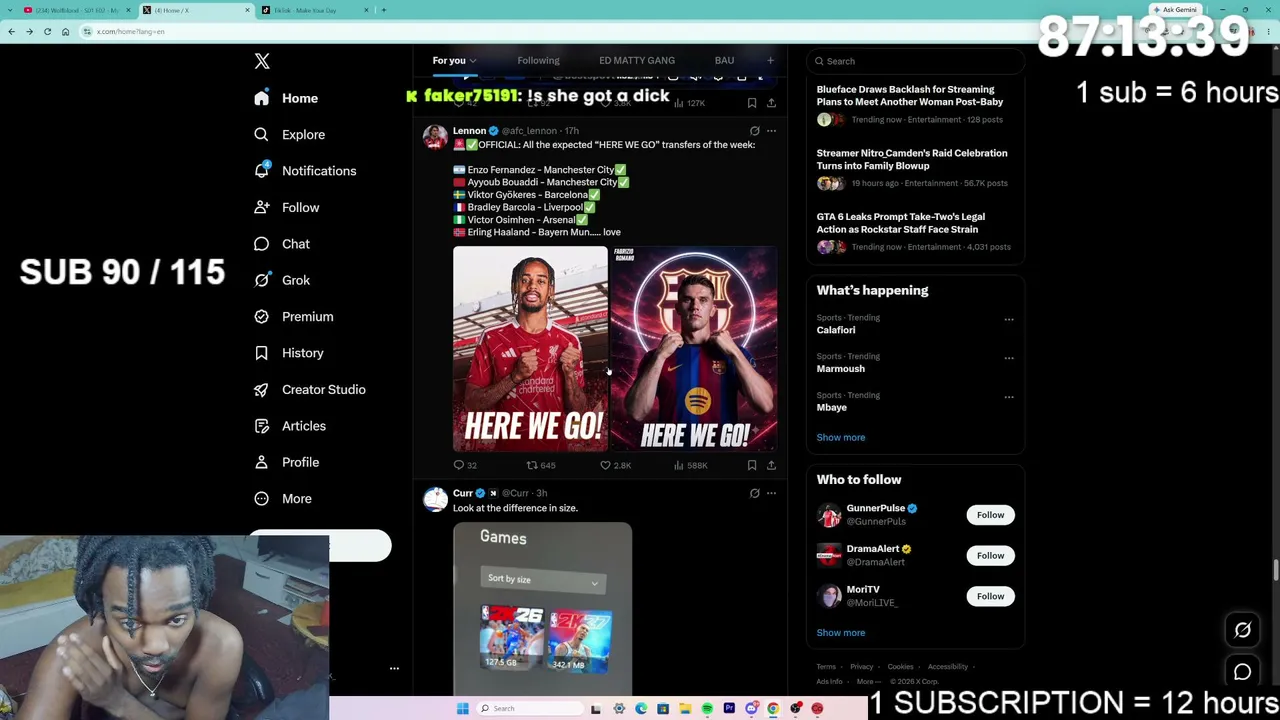Open the Blueface Draws Backlash news story
The width and height of the screenshot is (1280, 720).
point(910,96)
